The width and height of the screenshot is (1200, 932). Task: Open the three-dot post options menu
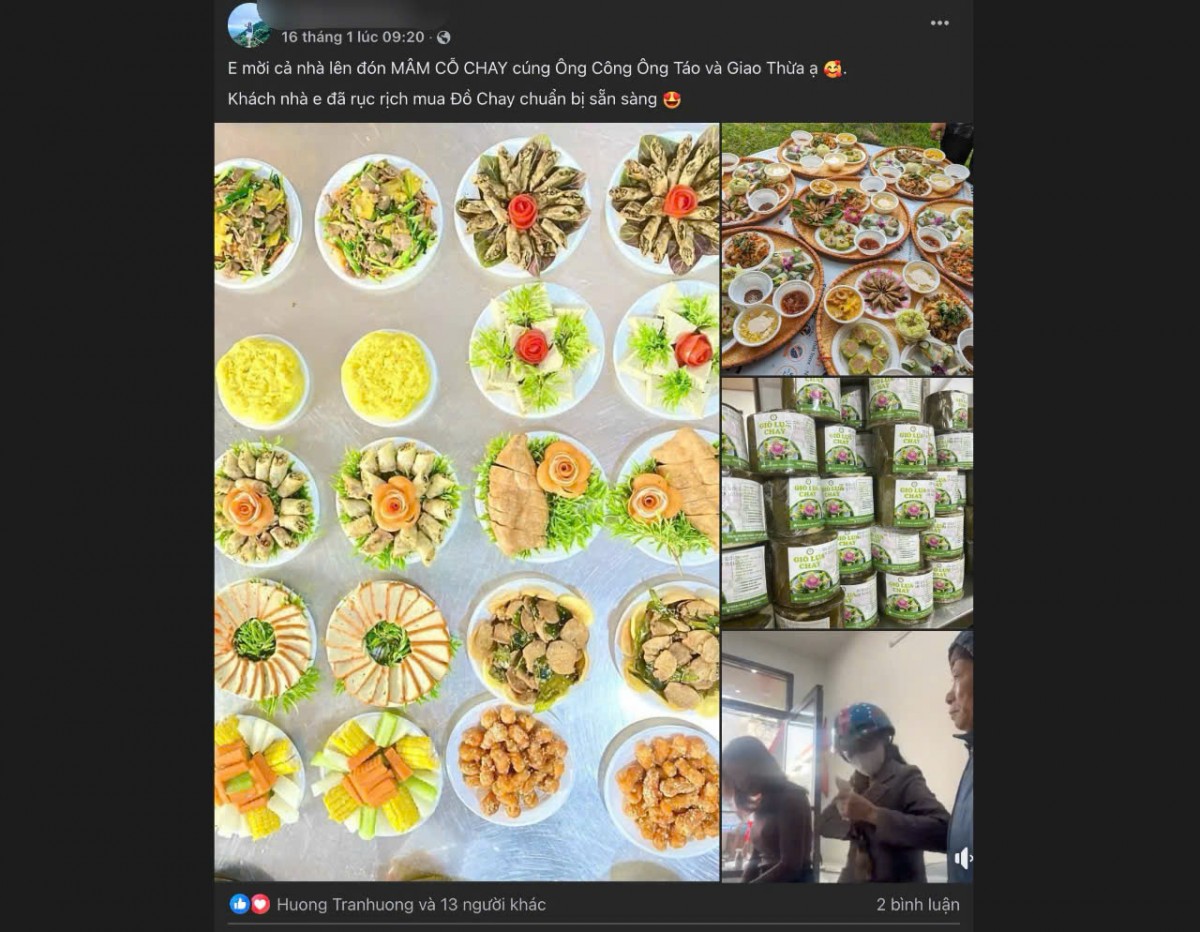coord(939,23)
